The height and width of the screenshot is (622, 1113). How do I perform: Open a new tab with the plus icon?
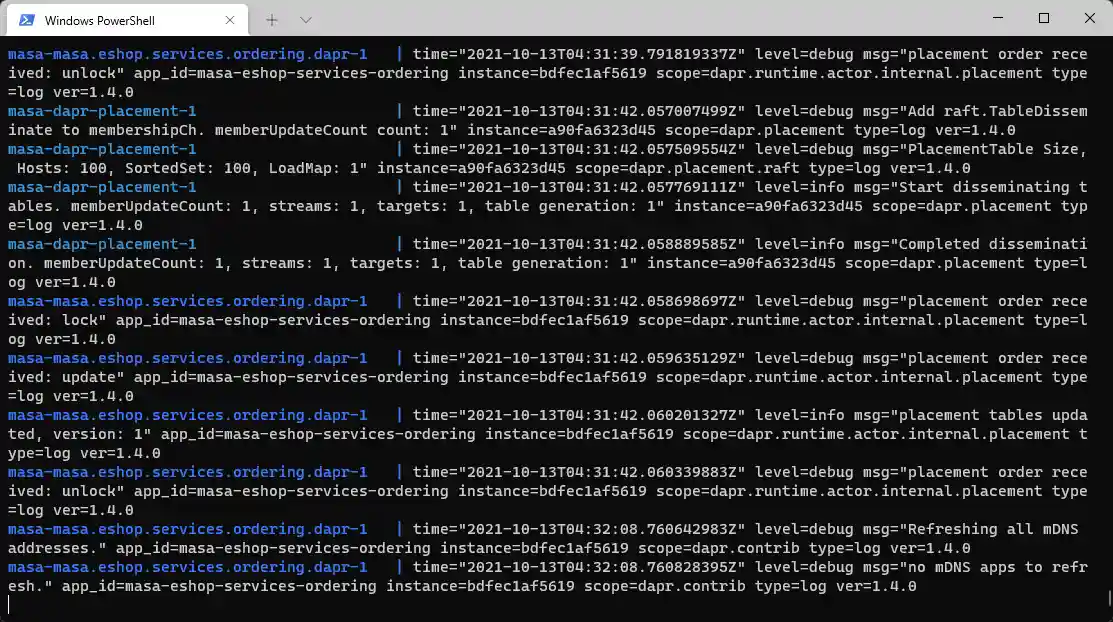[x=271, y=19]
